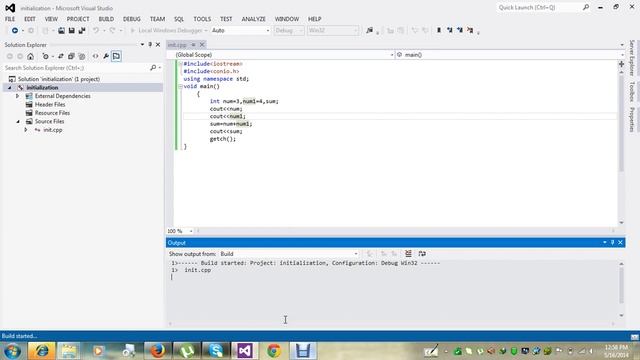Select Resource Files folder in Solution Explorer
The image size is (640, 360).
pyautogui.click(x=52, y=113)
